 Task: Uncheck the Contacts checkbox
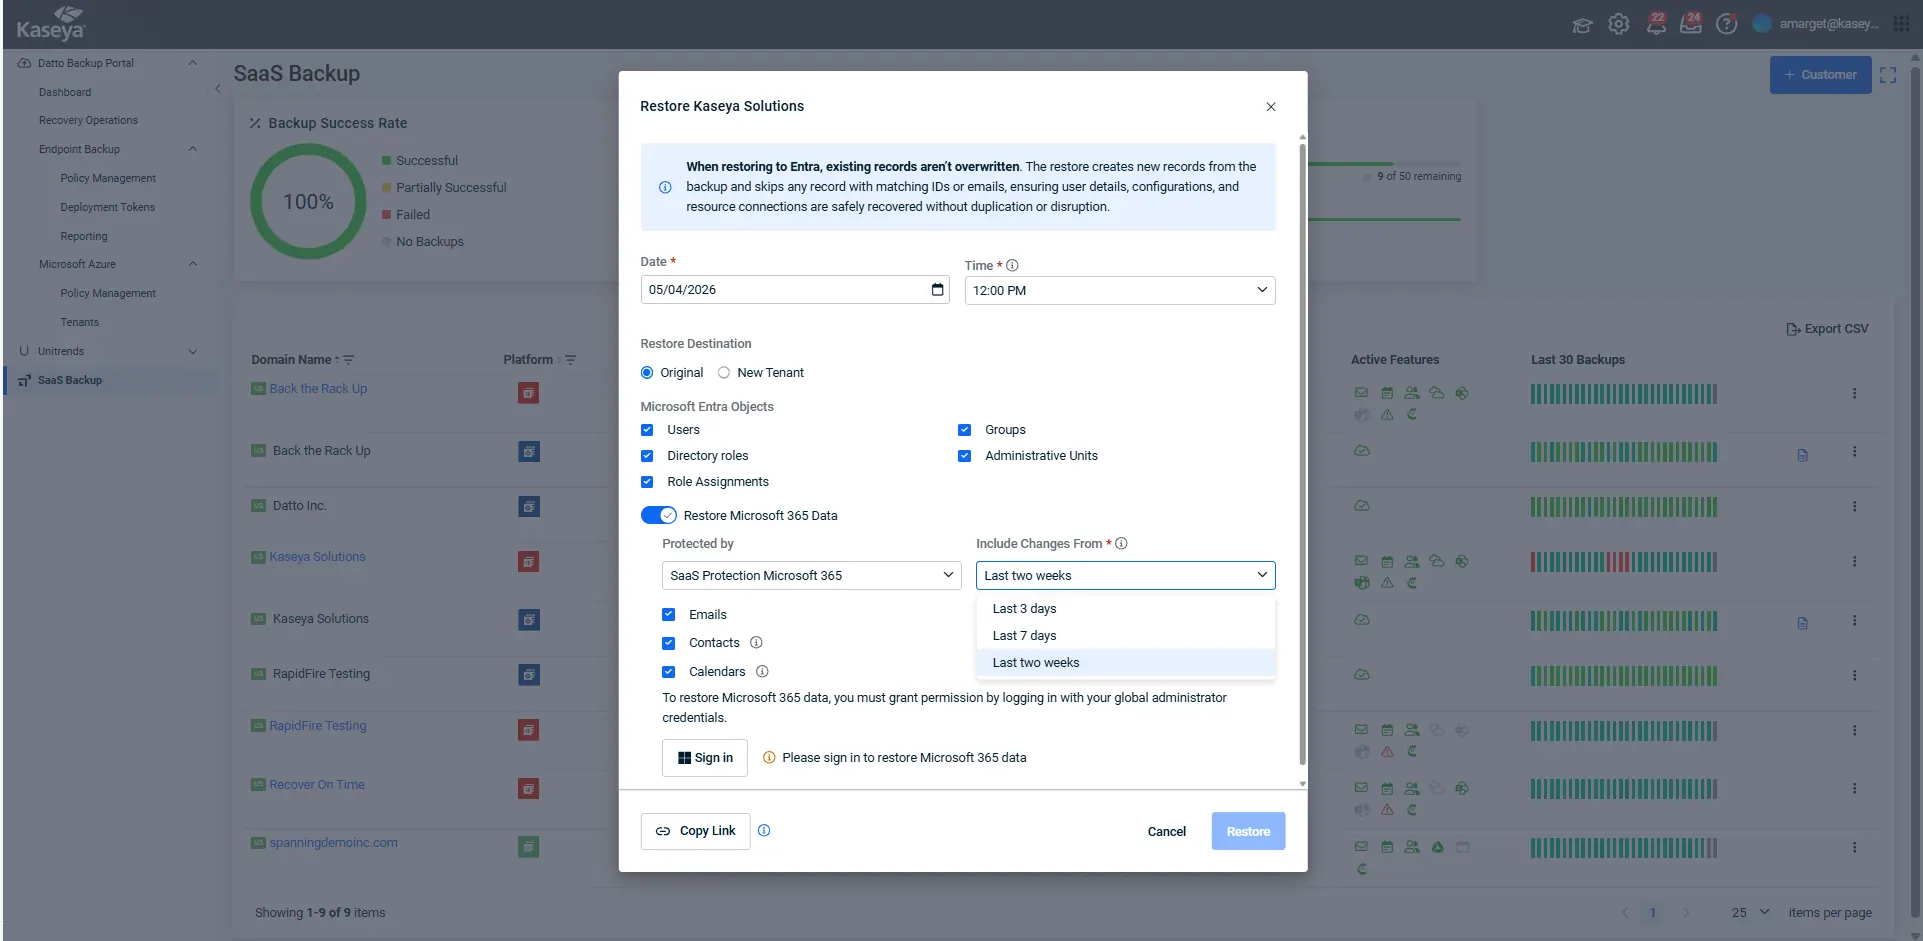pos(669,643)
